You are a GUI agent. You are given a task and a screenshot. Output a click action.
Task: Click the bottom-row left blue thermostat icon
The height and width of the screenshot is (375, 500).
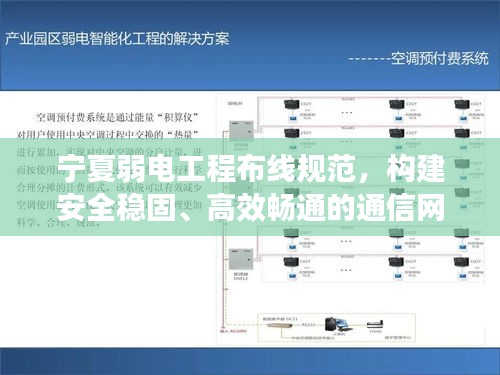[x=293, y=276]
